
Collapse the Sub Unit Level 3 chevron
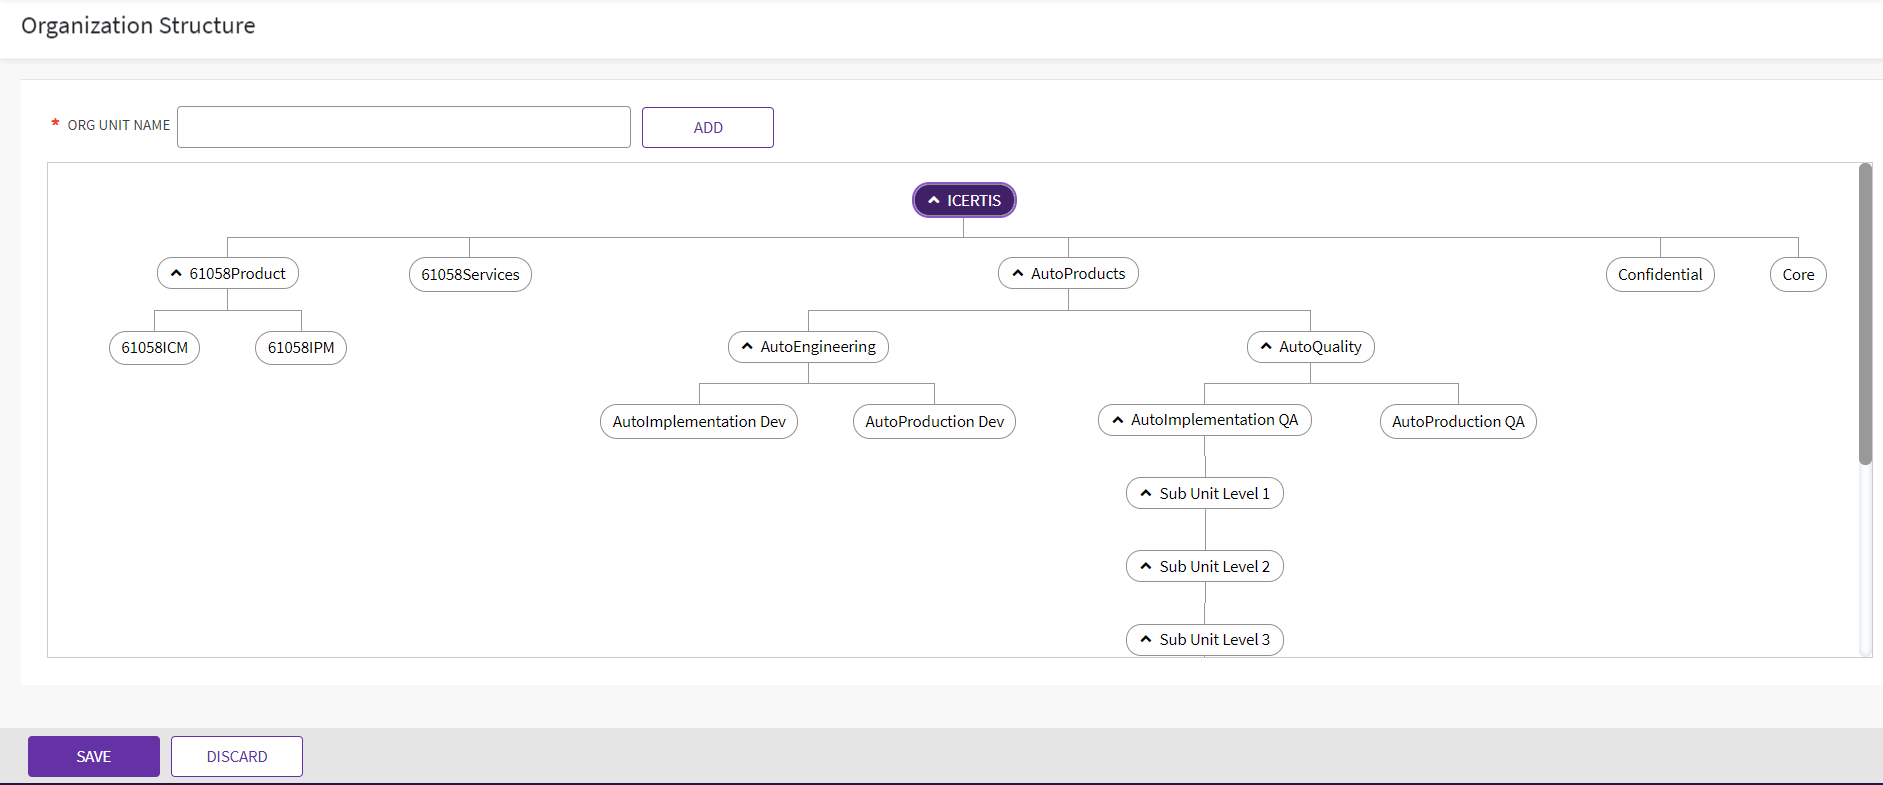(1146, 640)
